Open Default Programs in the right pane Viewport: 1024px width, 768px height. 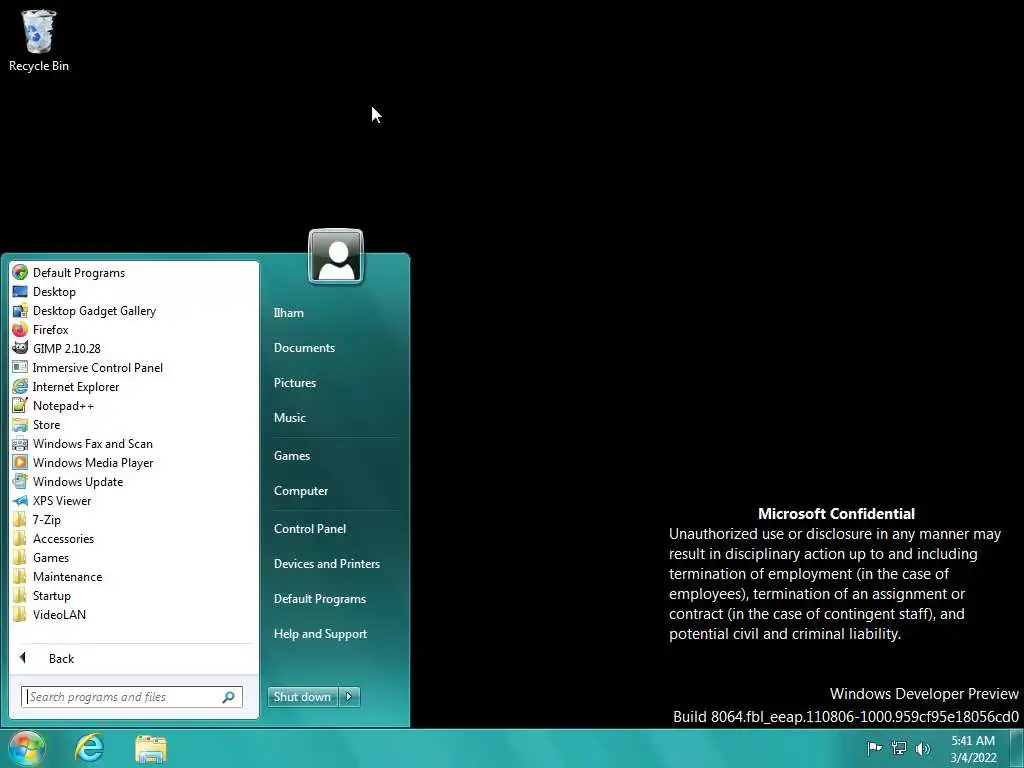319,599
